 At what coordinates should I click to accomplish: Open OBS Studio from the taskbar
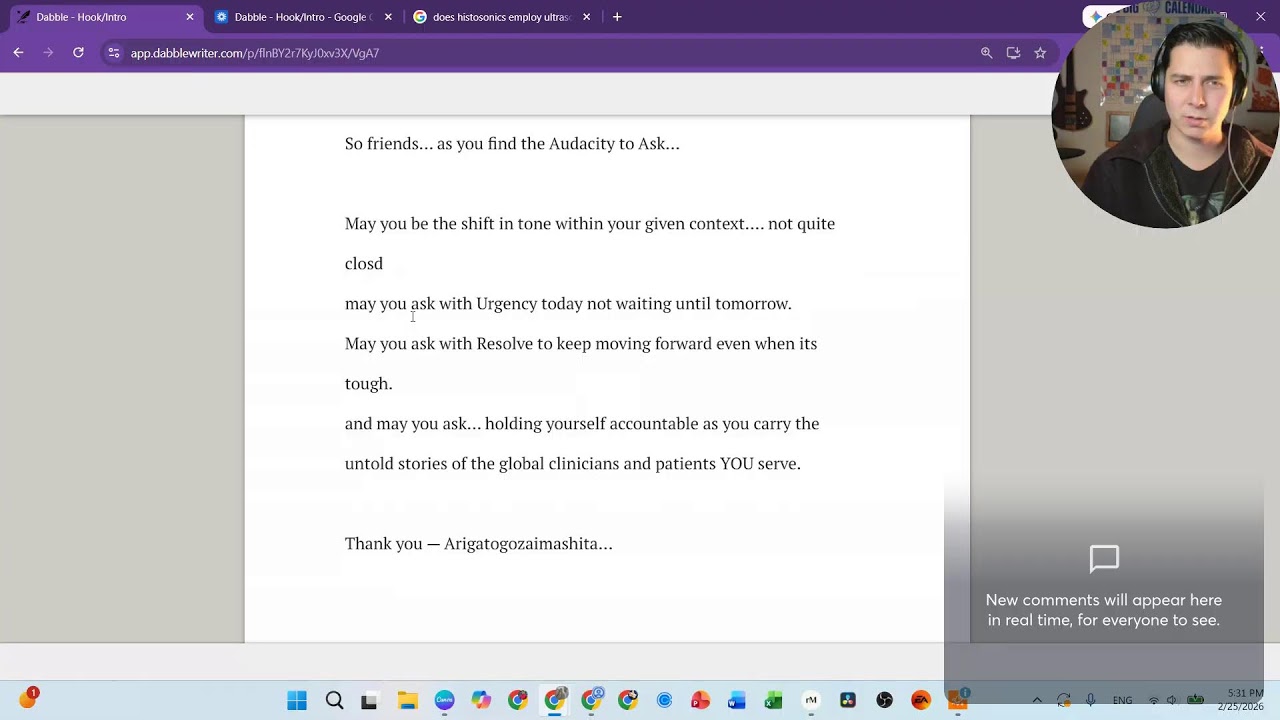point(884,701)
